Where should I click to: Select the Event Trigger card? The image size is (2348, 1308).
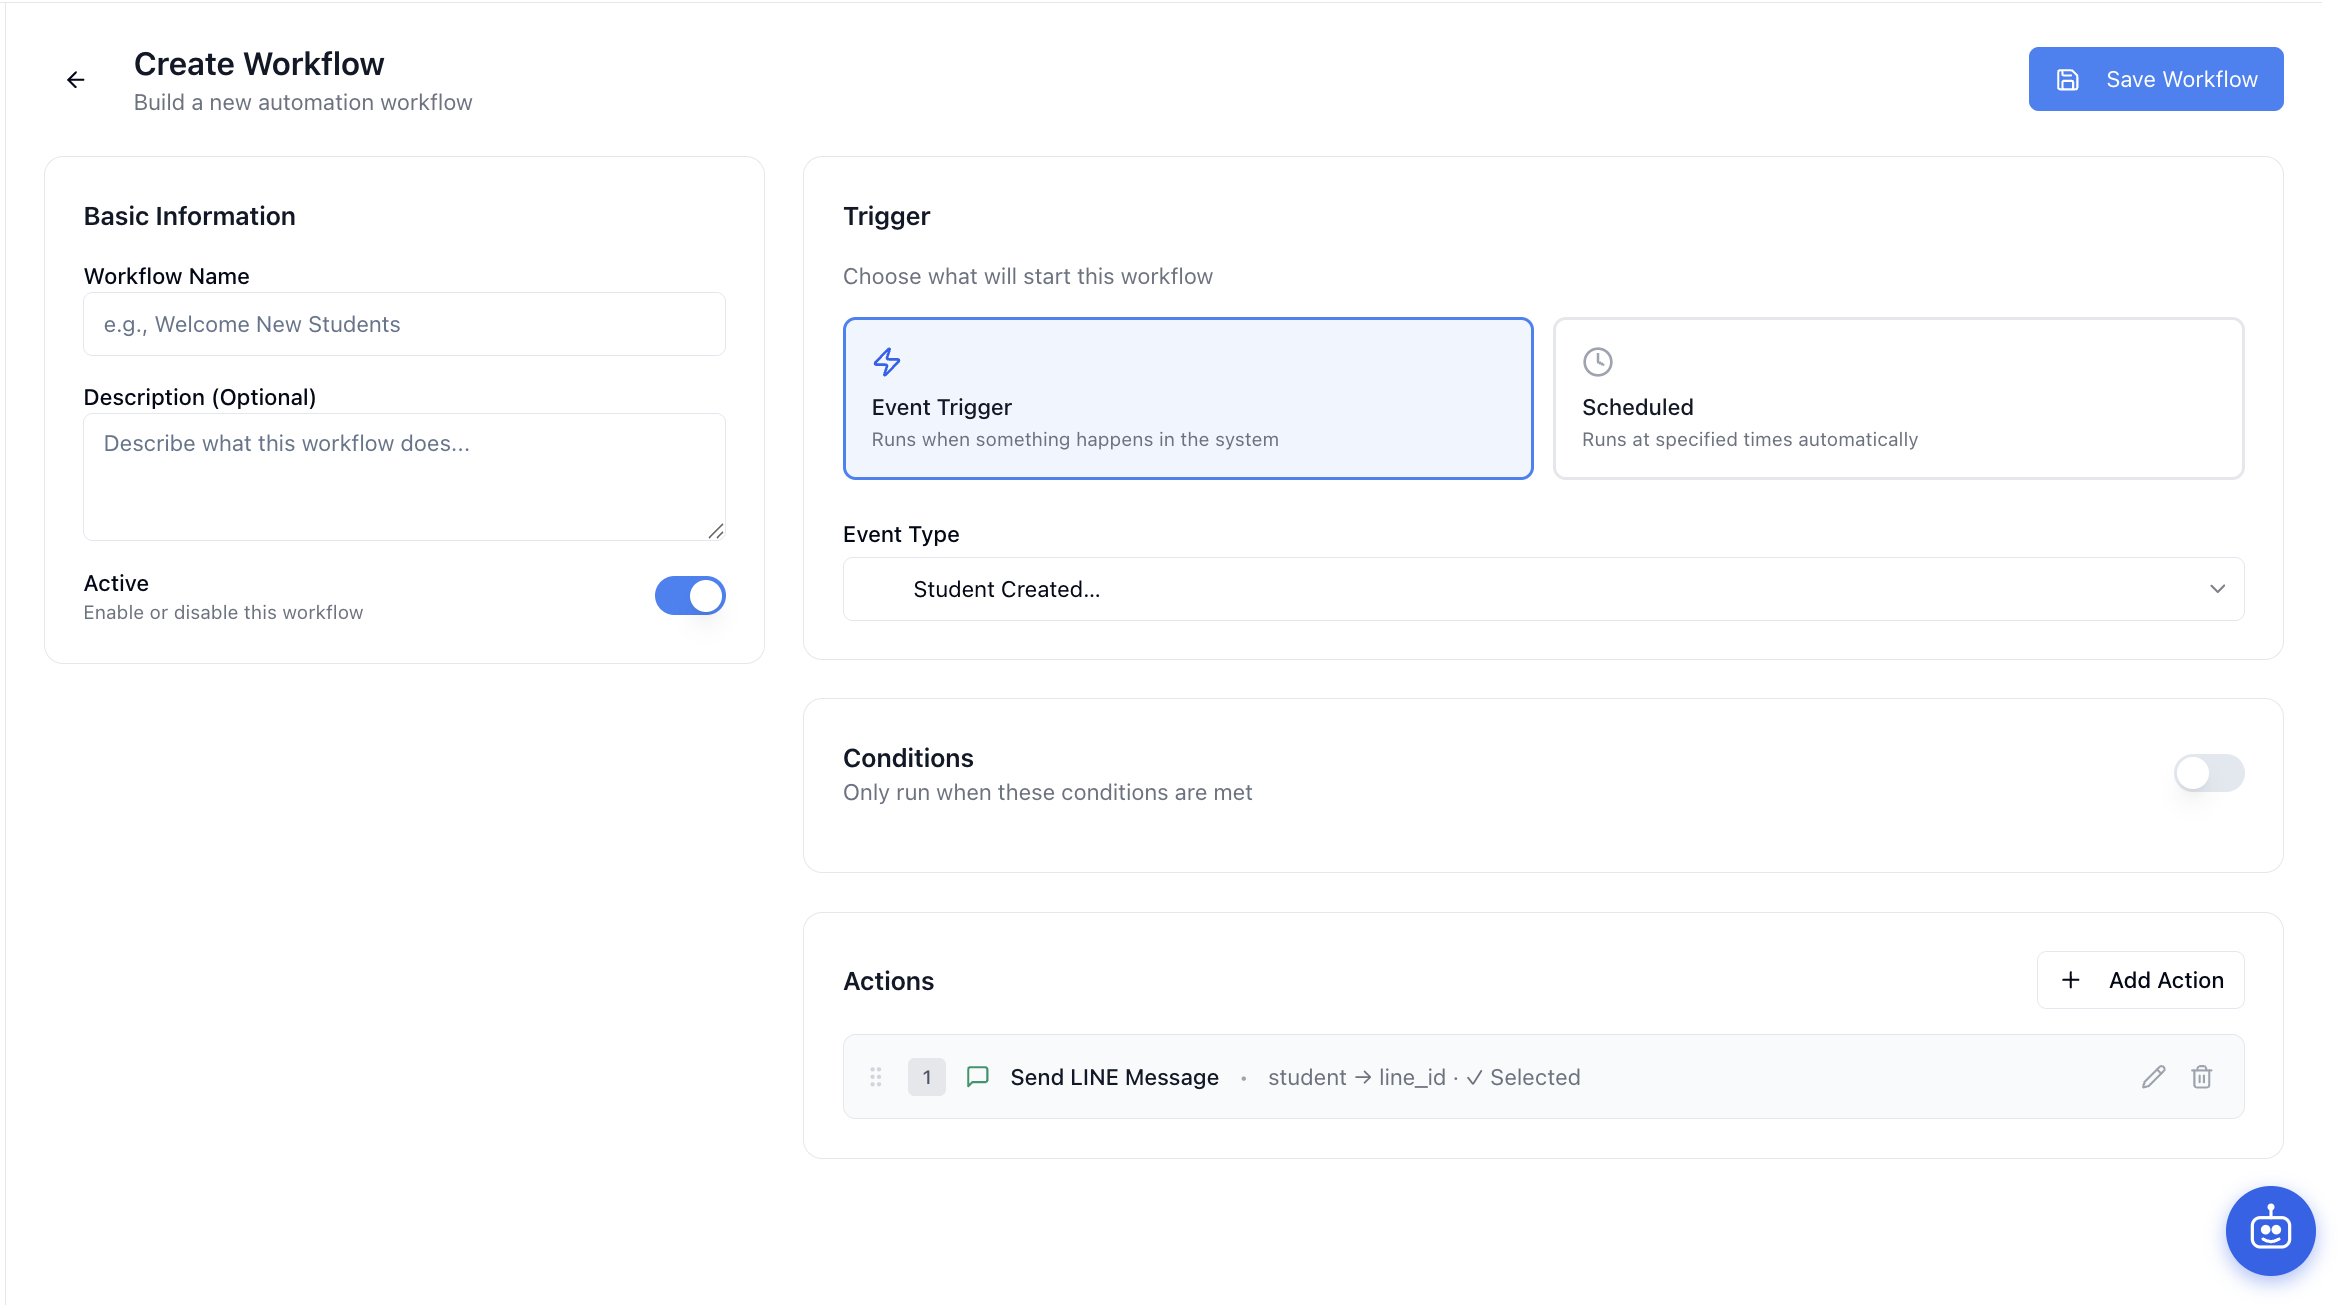[x=1188, y=398]
